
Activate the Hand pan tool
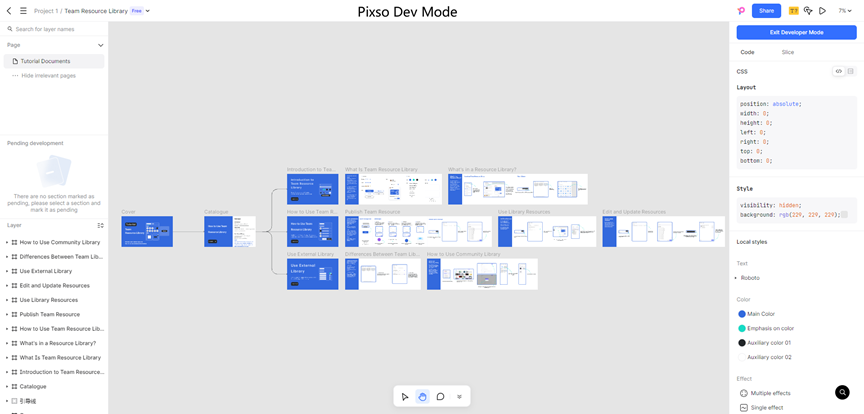[423, 397]
